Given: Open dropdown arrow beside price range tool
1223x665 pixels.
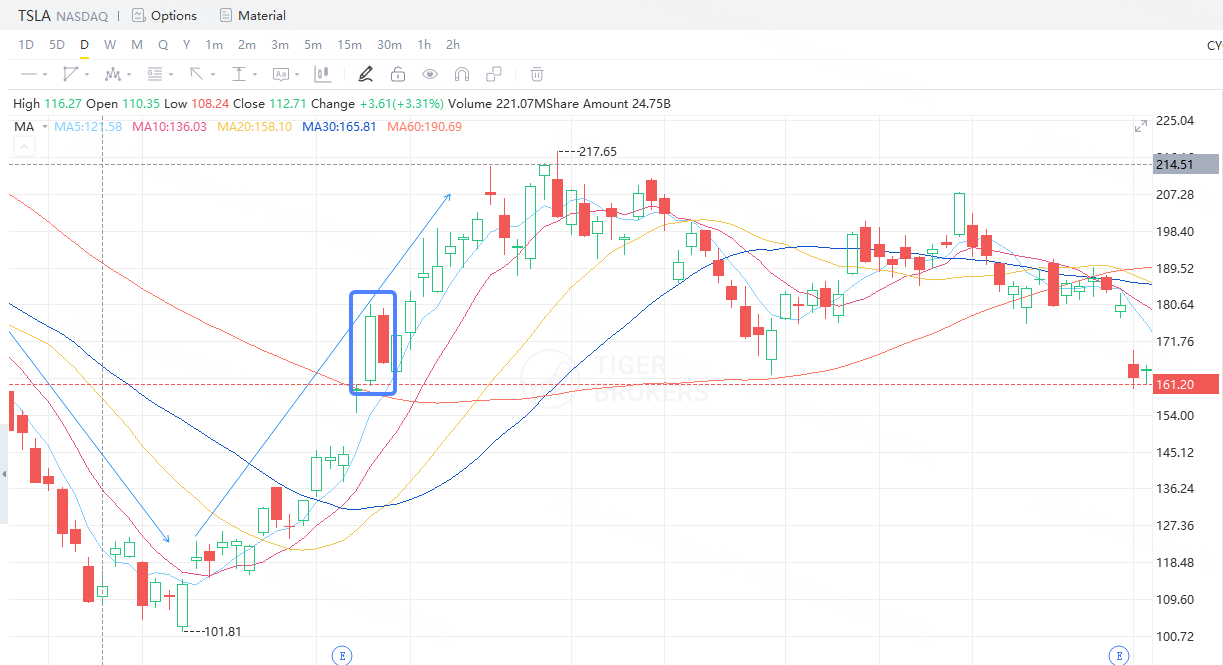Looking at the screenshot, I should click(255, 75).
